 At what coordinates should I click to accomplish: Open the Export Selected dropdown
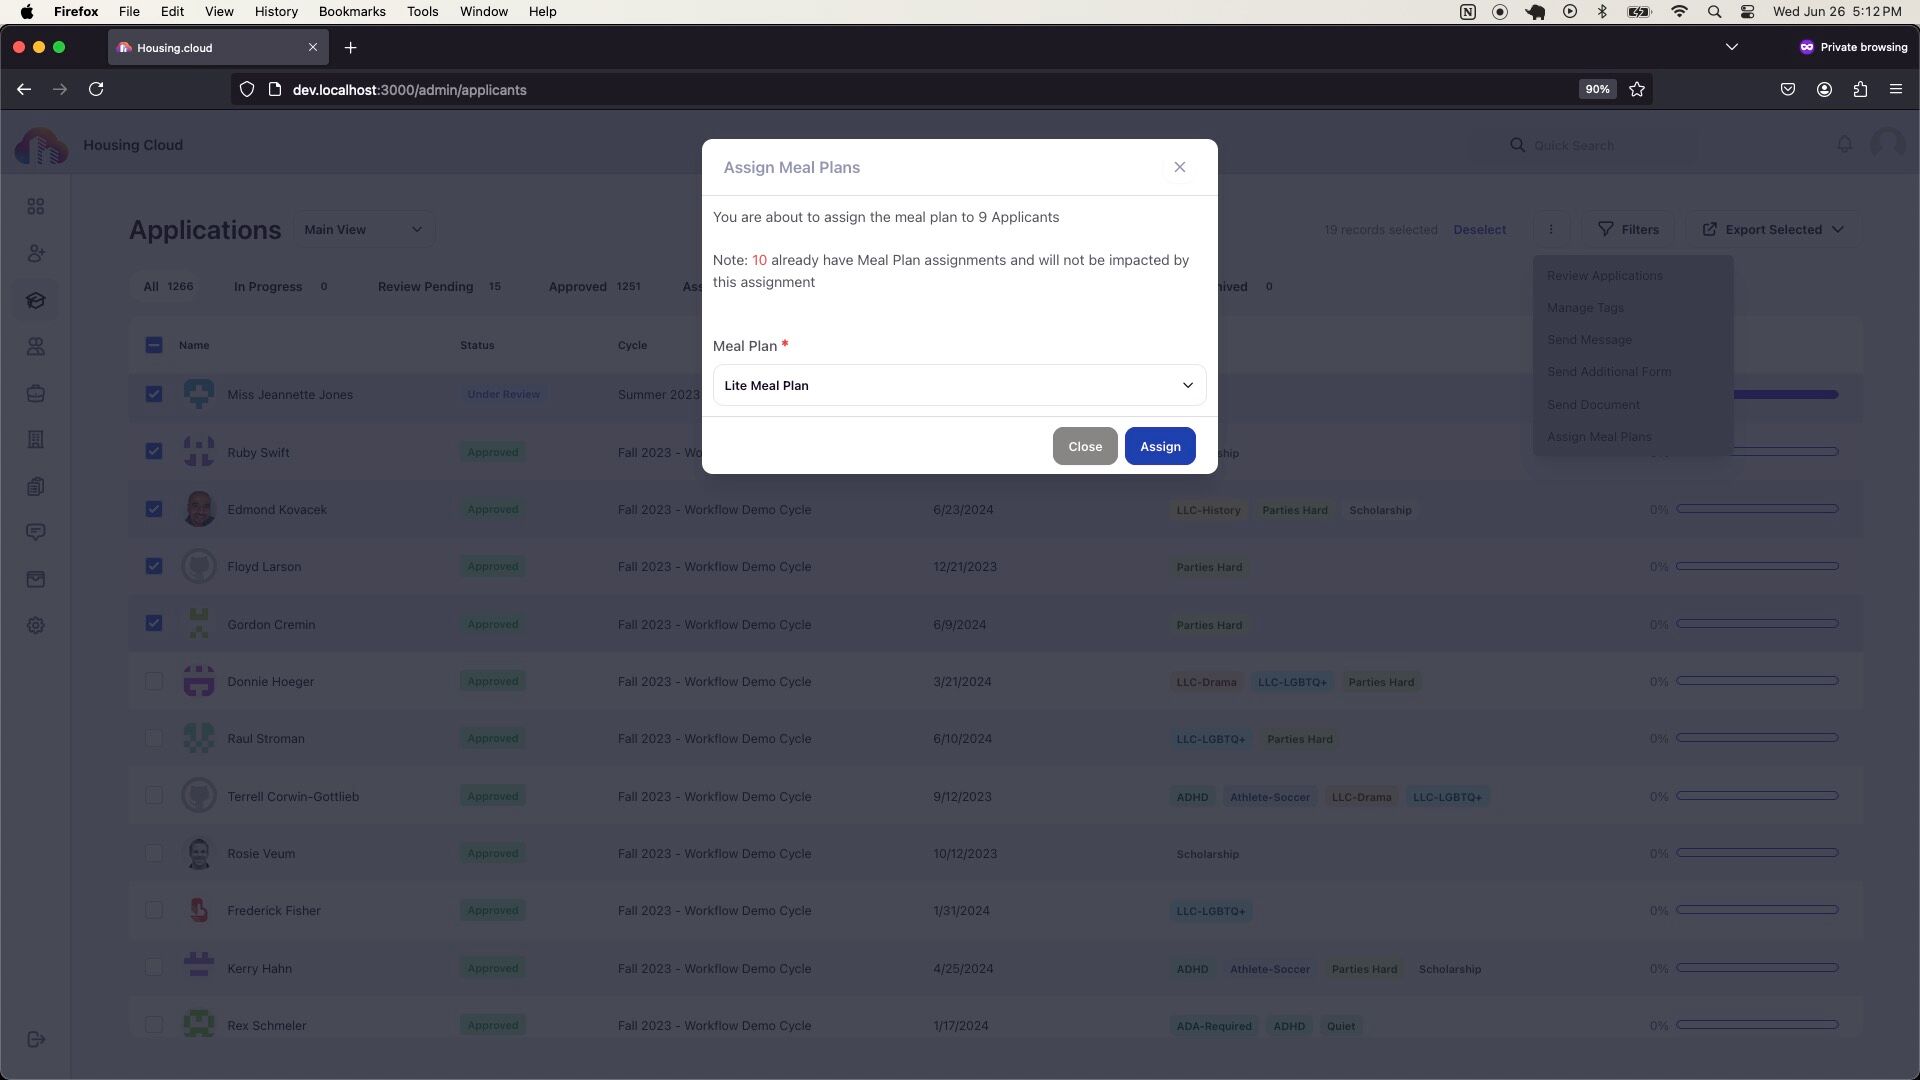pyautogui.click(x=1772, y=229)
